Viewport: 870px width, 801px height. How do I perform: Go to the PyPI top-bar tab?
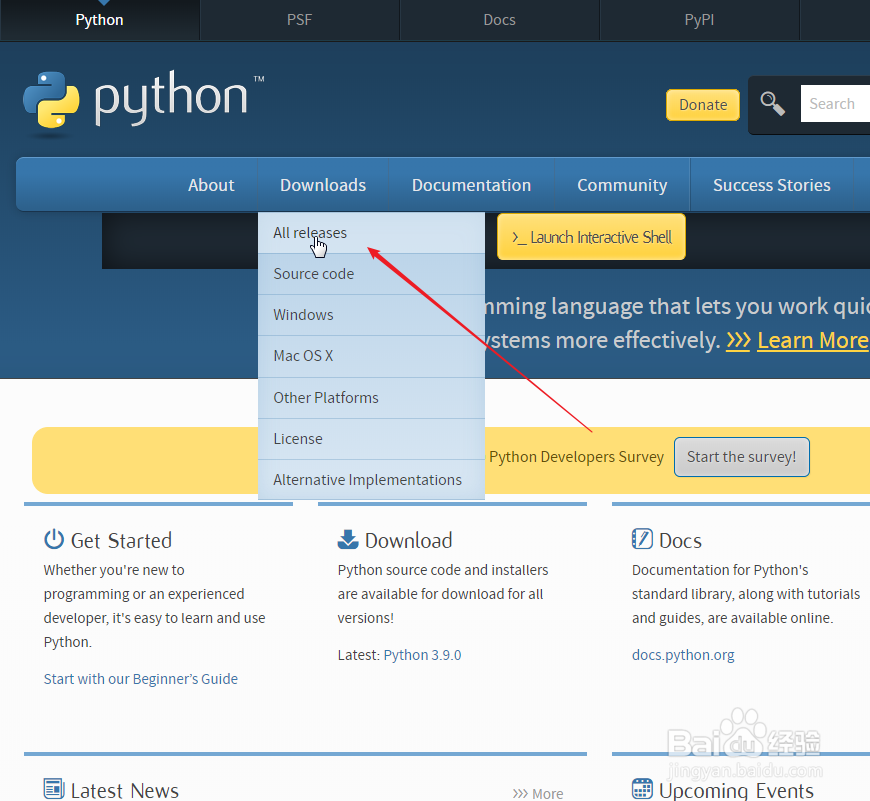[699, 20]
